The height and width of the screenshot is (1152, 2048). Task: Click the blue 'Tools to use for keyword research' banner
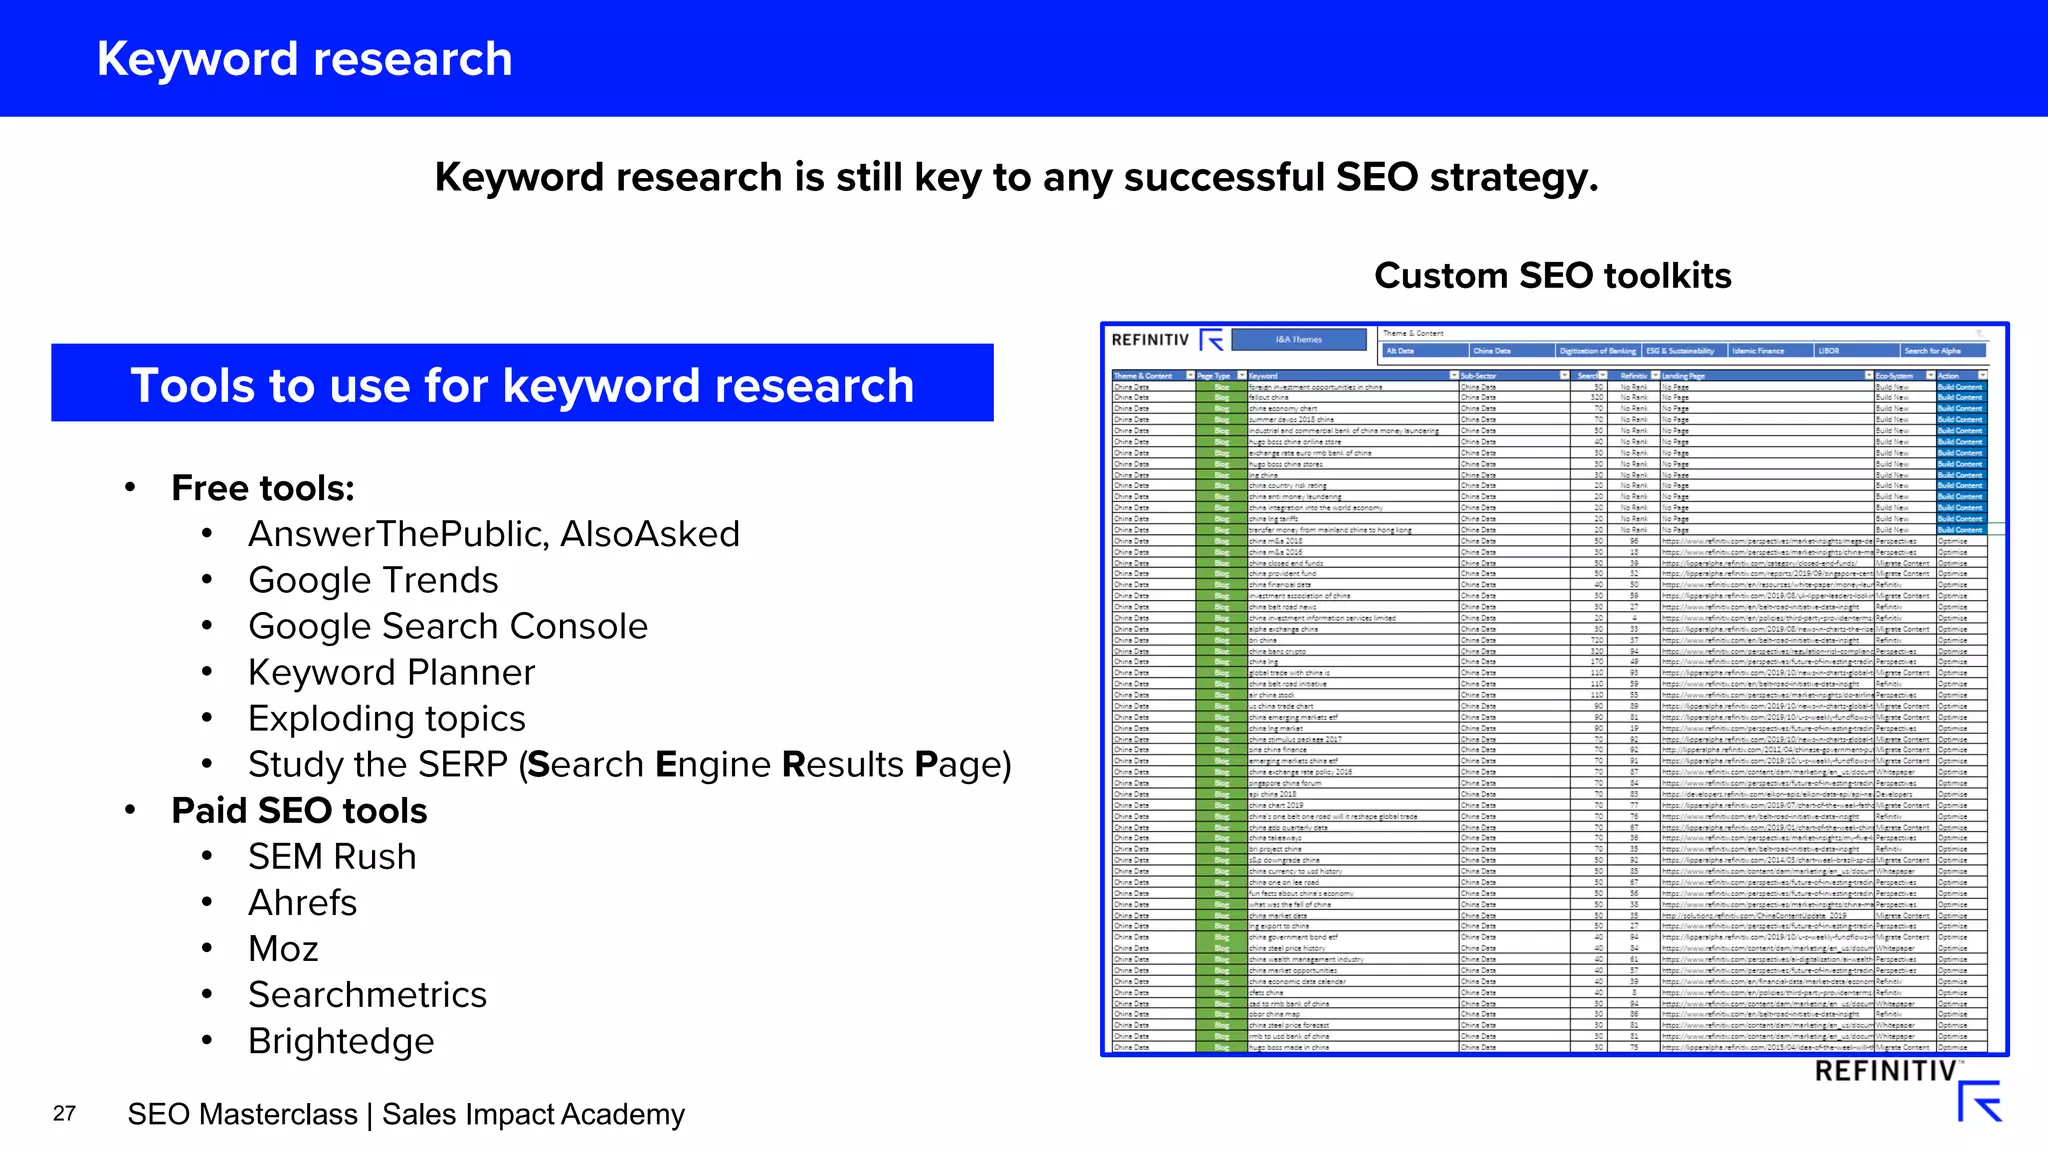tap(522, 384)
